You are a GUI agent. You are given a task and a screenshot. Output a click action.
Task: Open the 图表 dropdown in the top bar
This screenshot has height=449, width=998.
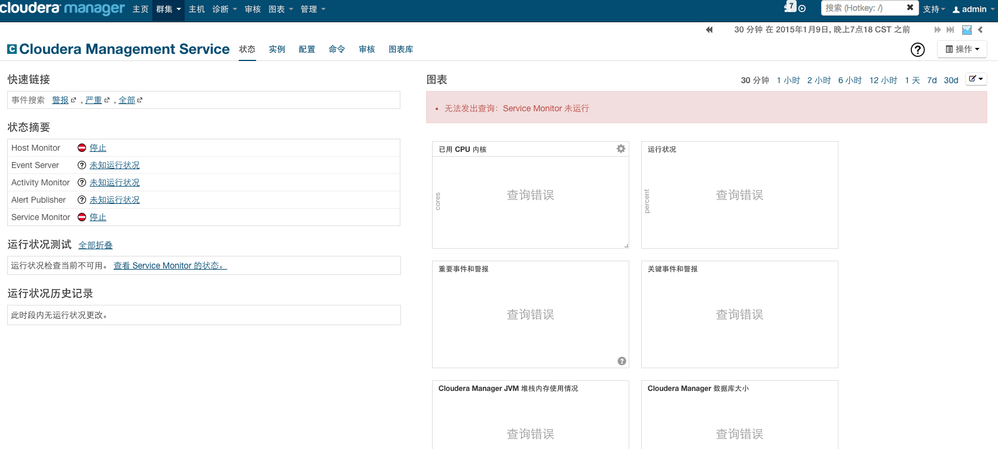[x=281, y=10]
